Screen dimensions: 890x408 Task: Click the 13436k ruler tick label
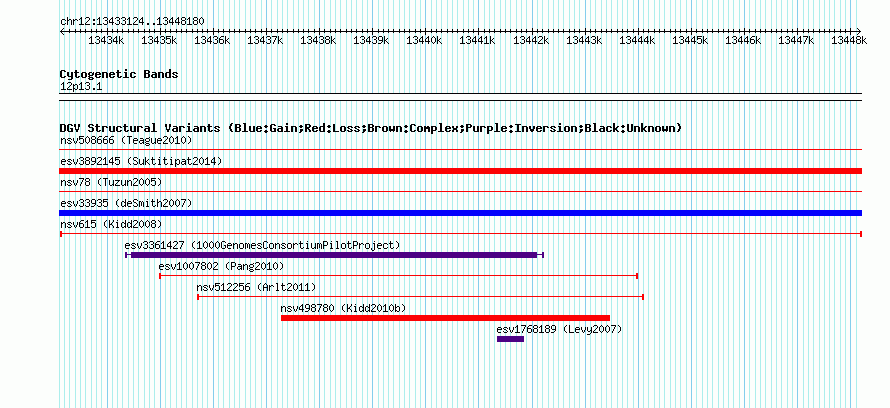(x=212, y=40)
